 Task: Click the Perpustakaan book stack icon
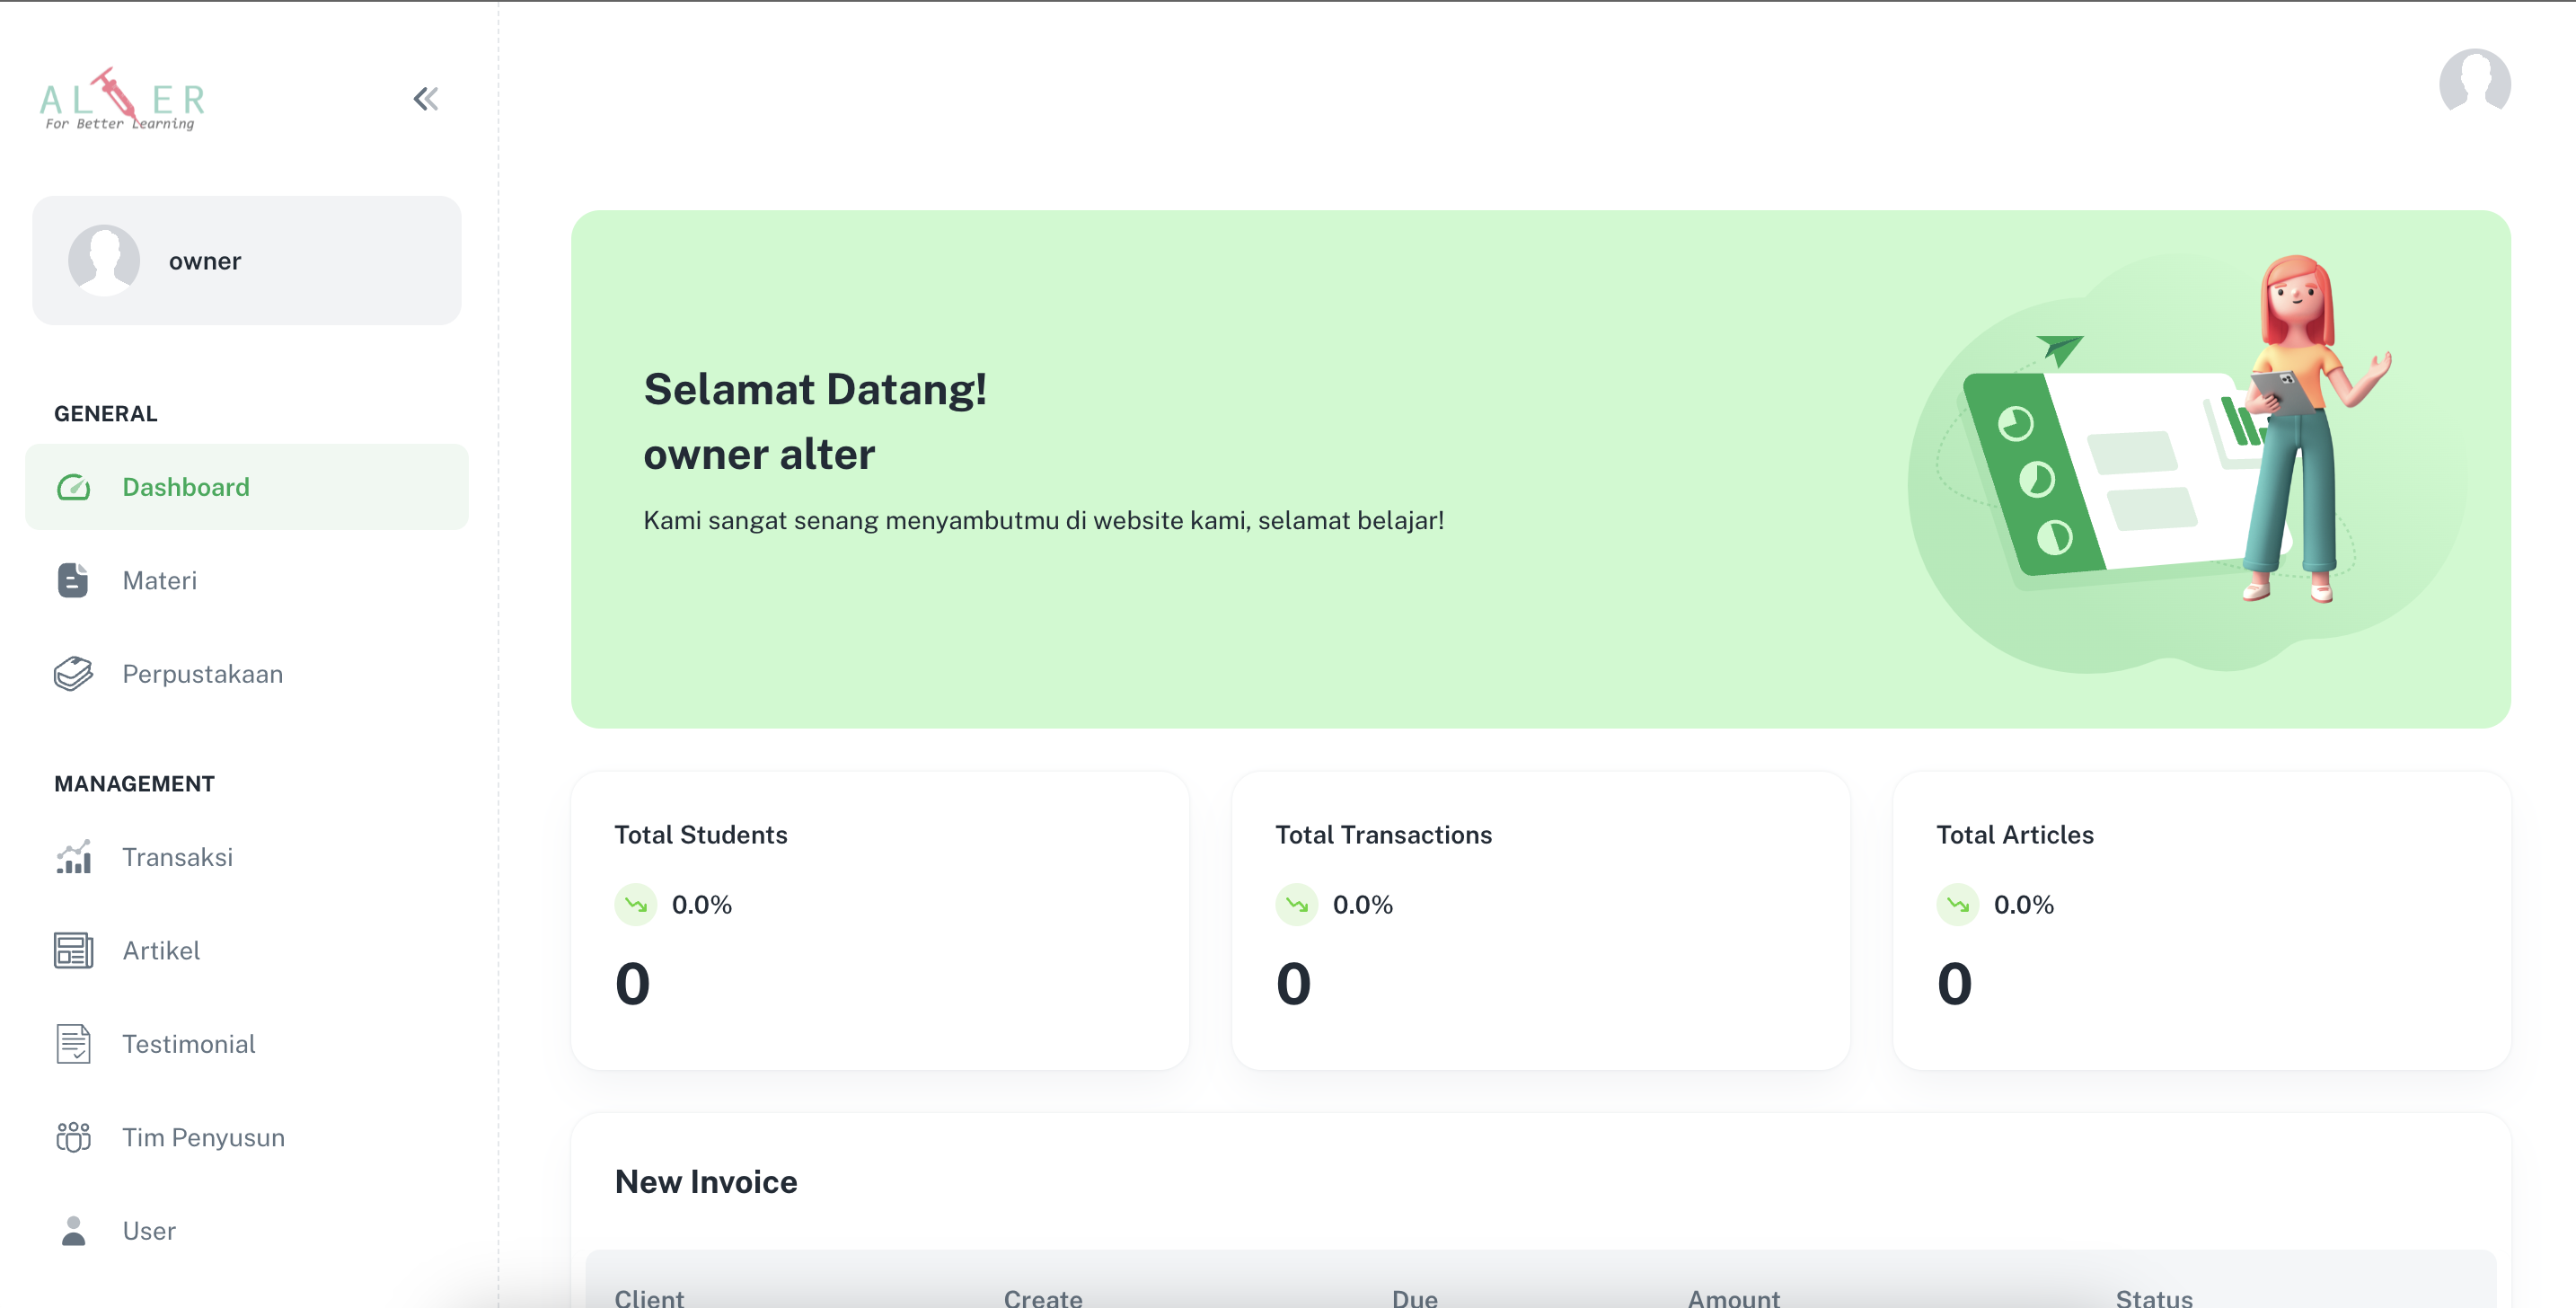pyautogui.click(x=73, y=674)
